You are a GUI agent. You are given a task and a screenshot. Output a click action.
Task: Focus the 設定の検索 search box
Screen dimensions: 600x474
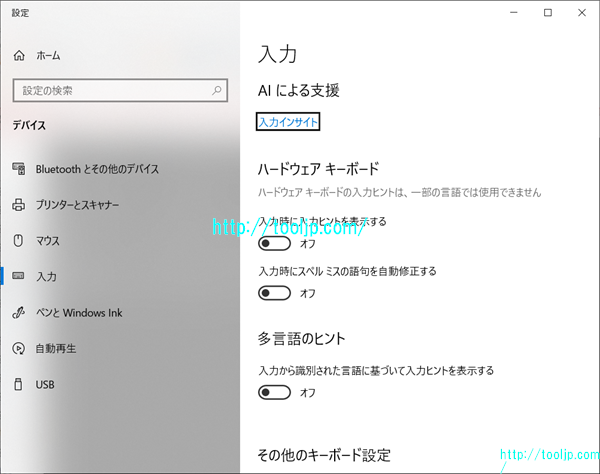(x=120, y=90)
